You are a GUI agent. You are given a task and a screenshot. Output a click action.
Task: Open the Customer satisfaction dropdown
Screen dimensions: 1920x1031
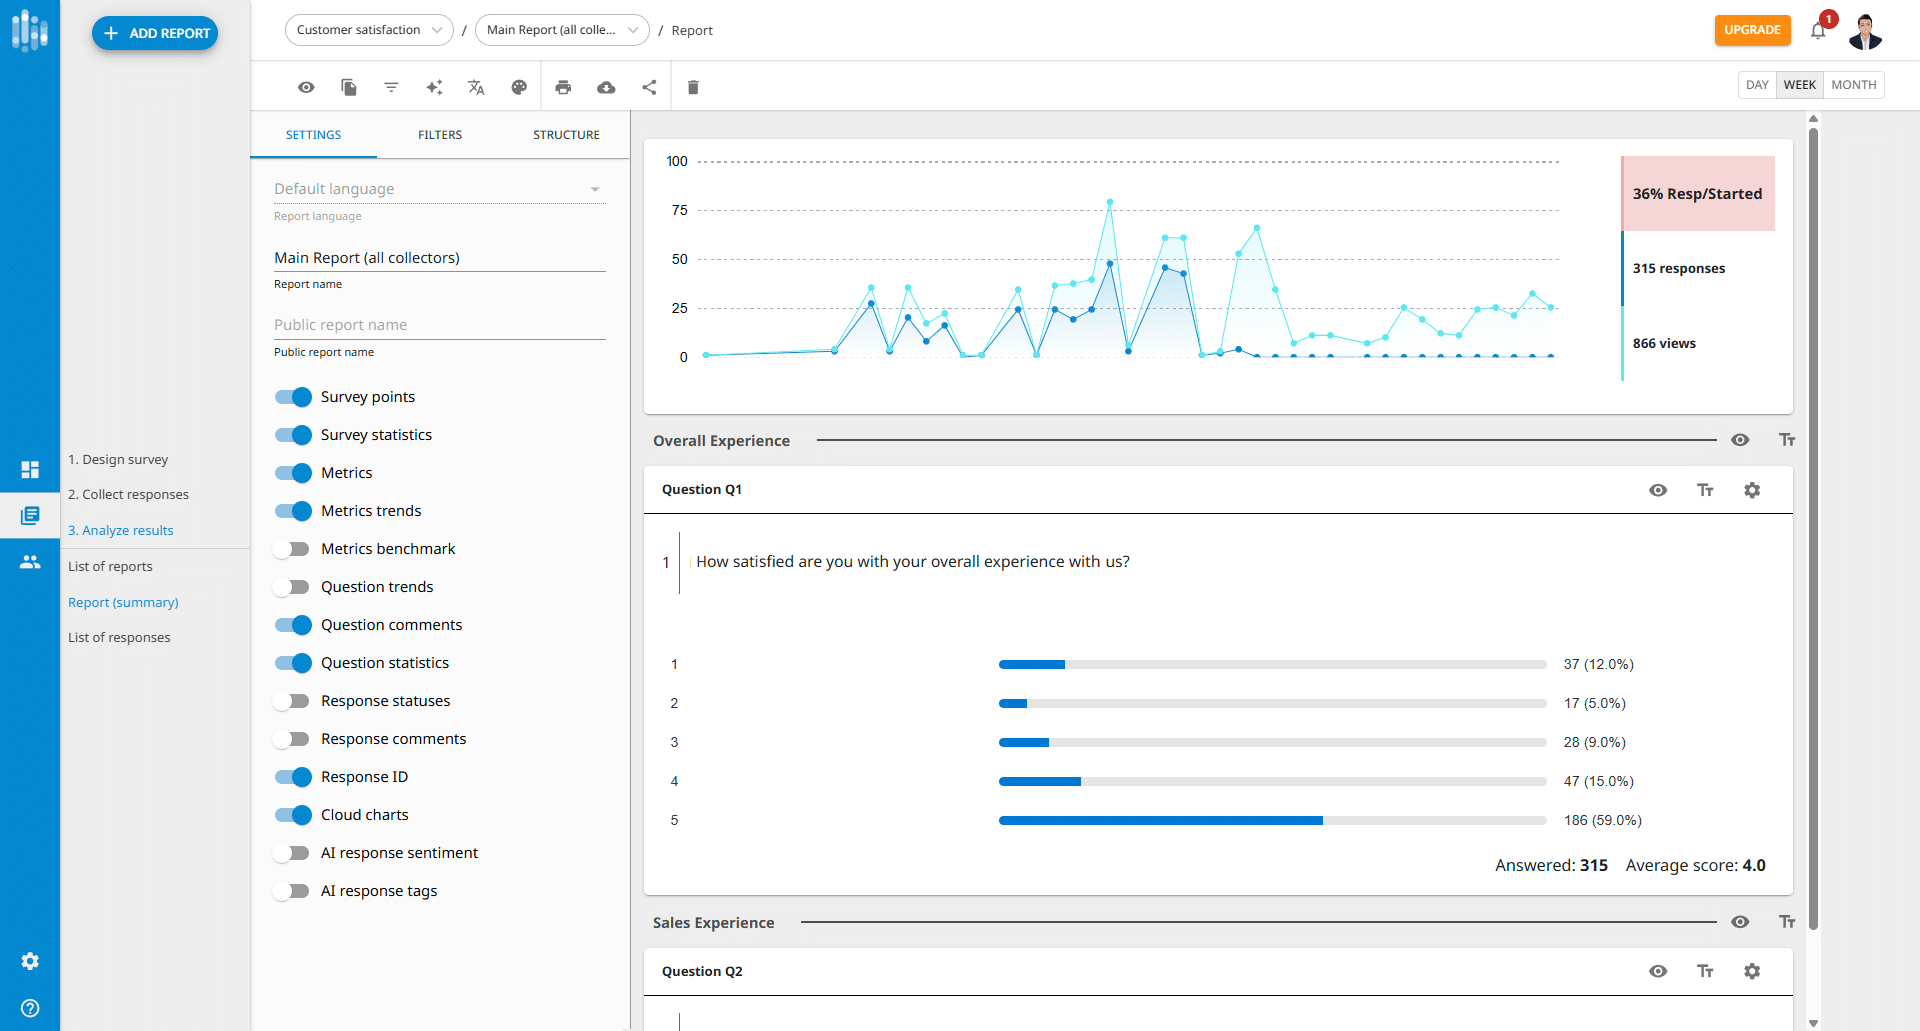[369, 30]
